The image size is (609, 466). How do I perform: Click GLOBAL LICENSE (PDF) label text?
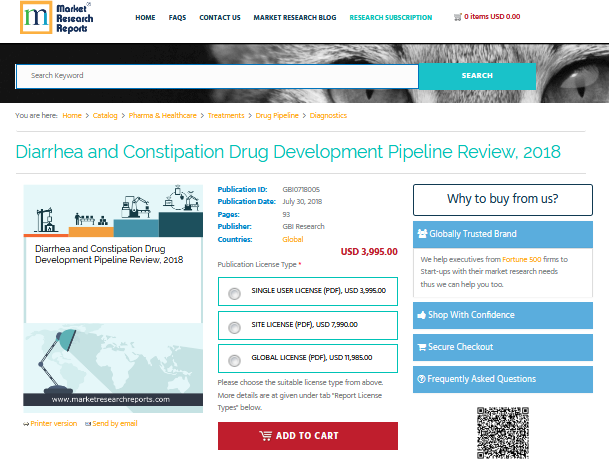click(x=311, y=358)
